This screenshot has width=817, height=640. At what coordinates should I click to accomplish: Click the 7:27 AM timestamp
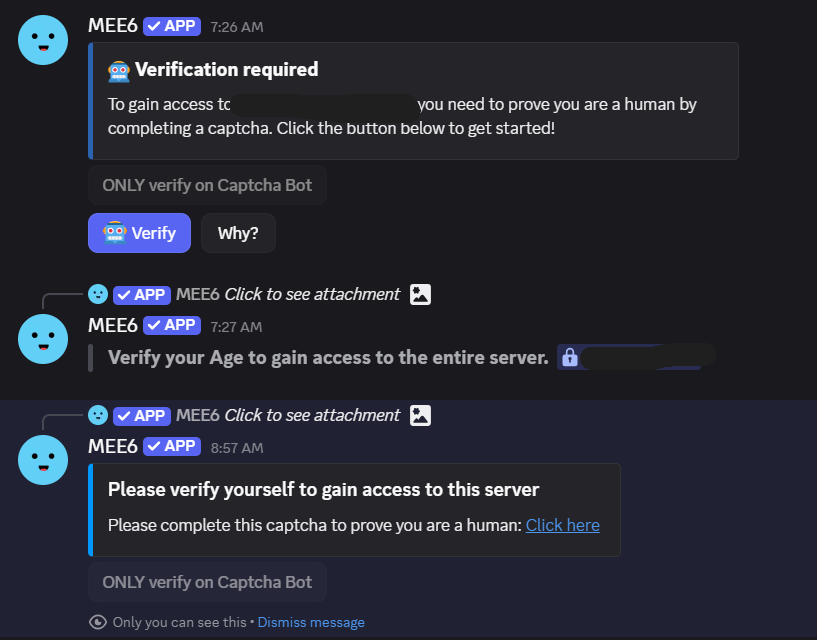pyautogui.click(x=237, y=326)
